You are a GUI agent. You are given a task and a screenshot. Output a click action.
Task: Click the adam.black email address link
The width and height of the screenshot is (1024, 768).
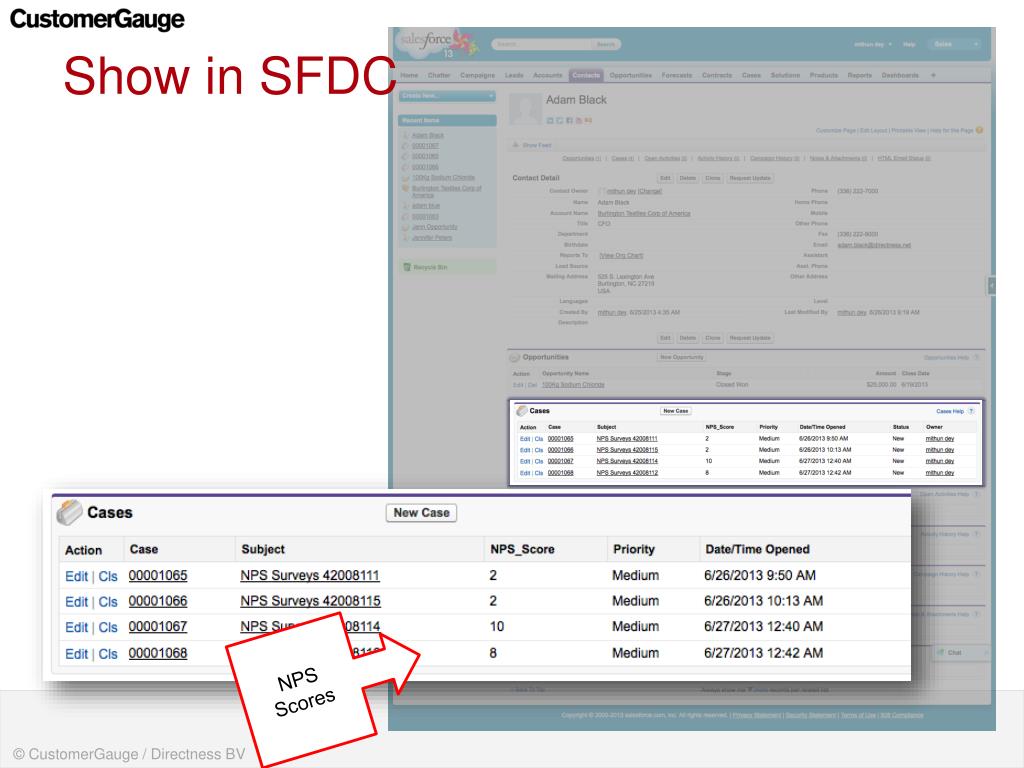(x=874, y=245)
